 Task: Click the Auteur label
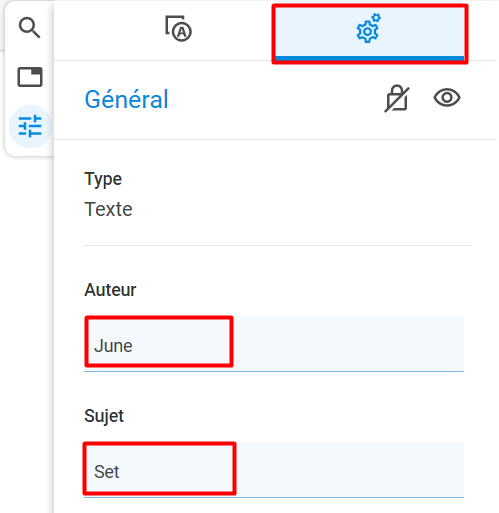110,290
